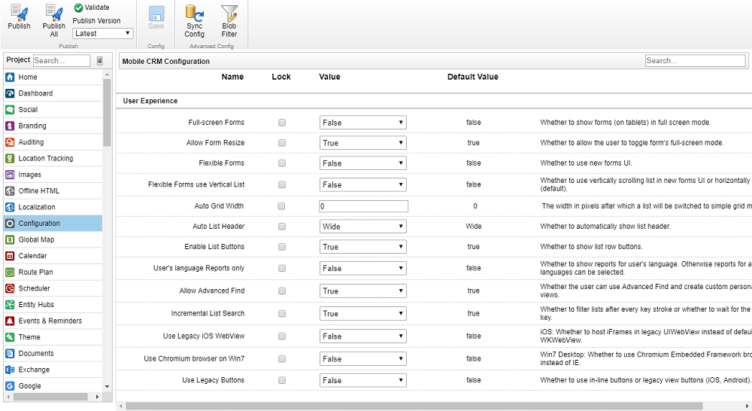Click Project list horizontal scroll right arrow
The image size is (752, 411).
click(97, 397)
